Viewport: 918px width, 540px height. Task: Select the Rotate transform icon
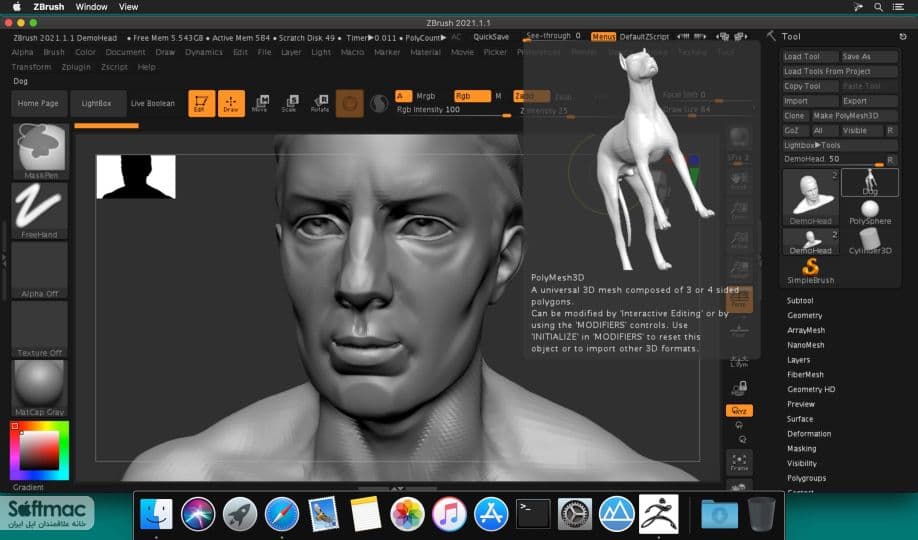pyautogui.click(x=320, y=103)
